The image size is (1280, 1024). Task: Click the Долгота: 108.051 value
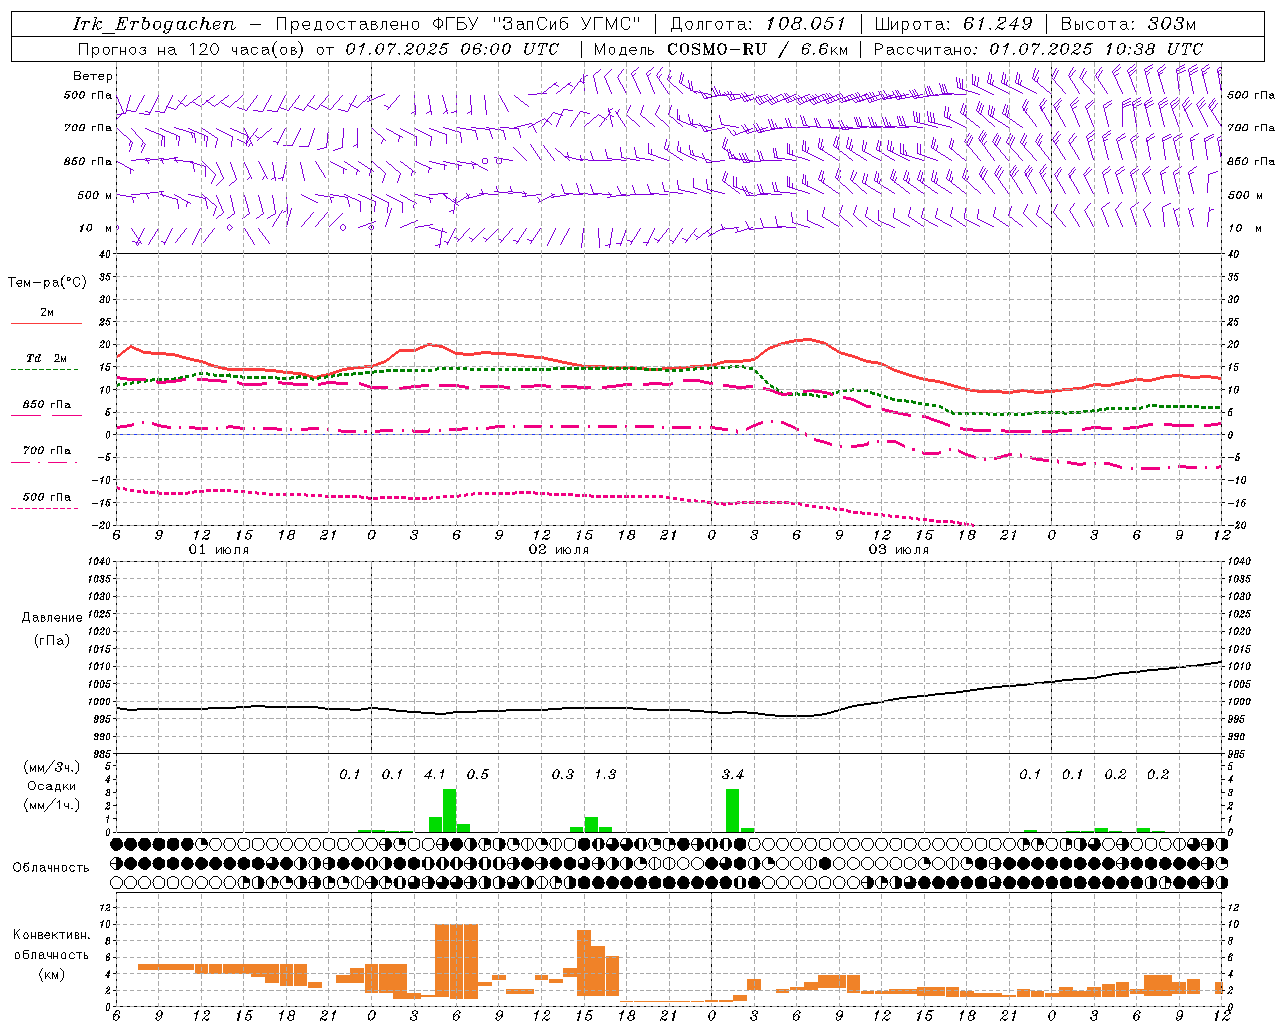tap(758, 24)
